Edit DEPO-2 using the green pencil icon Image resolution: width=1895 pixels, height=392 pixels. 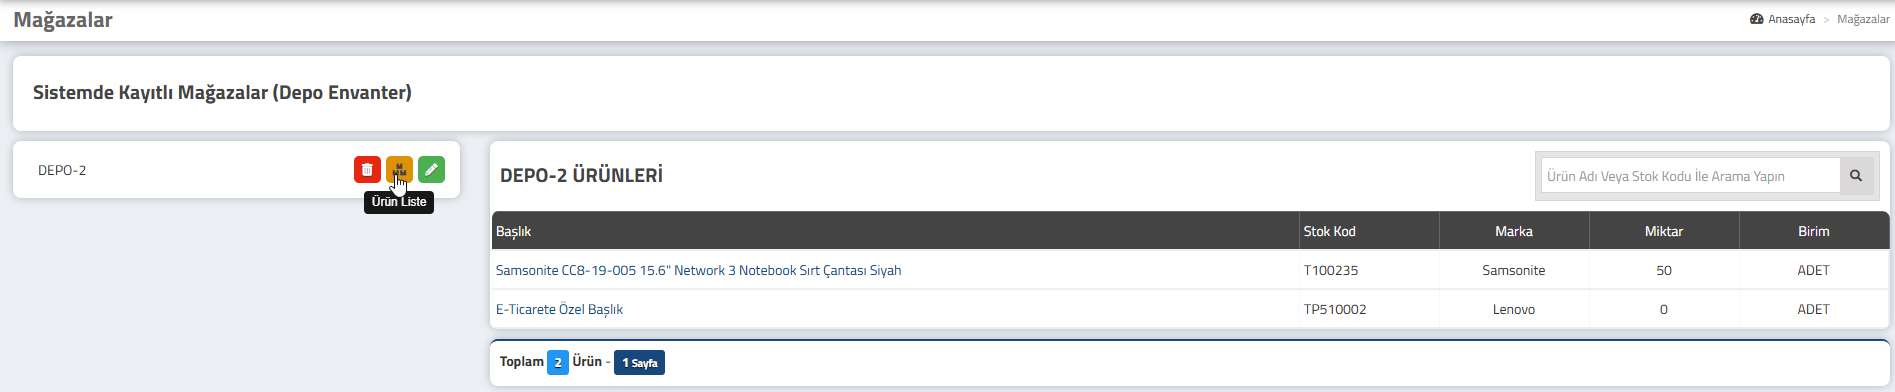click(x=431, y=170)
